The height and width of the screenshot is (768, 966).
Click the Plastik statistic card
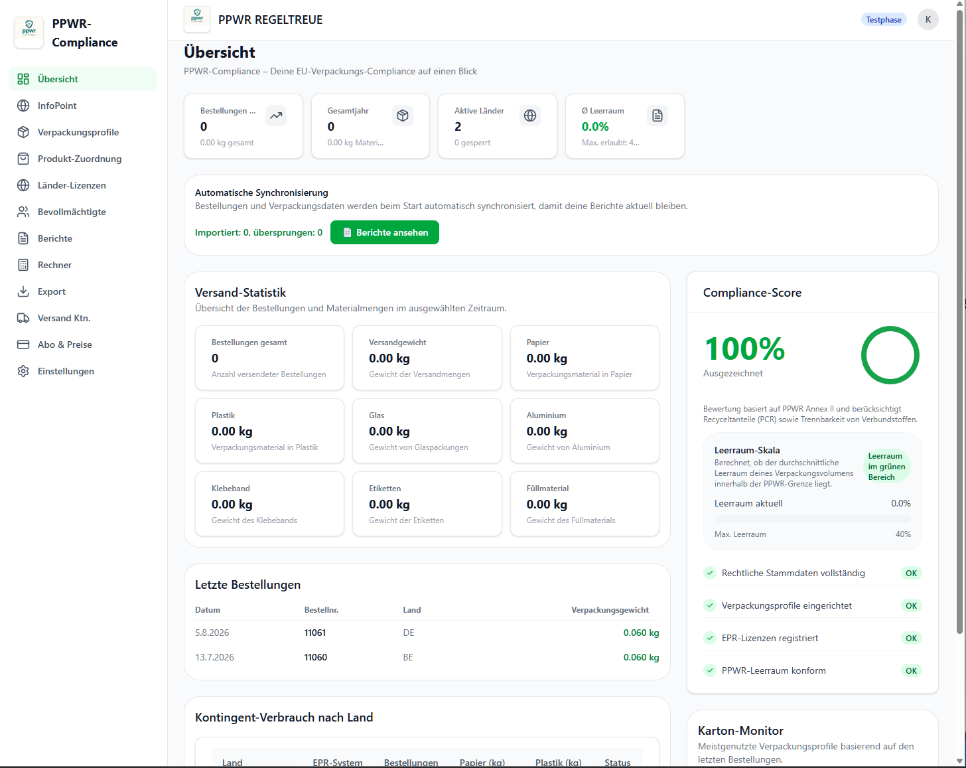[269, 430]
